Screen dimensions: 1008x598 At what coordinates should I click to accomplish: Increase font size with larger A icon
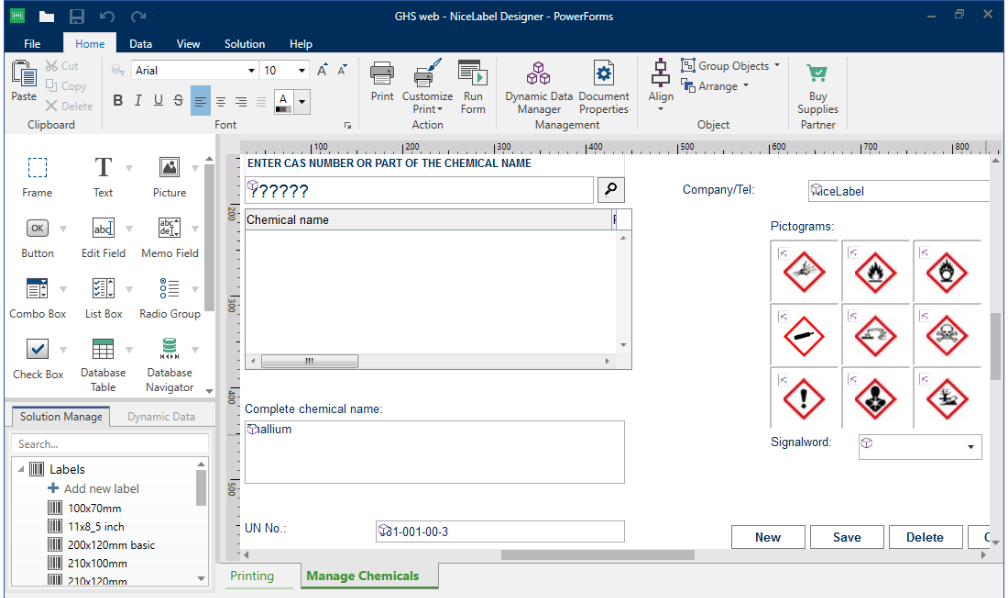(322, 70)
